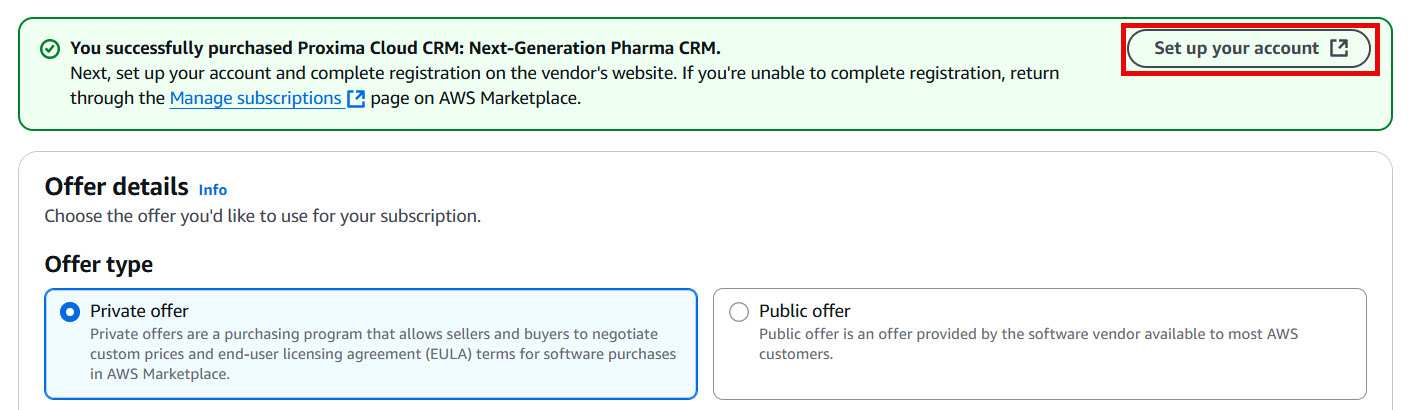Click the 'Choose the offer' subtitle text
Viewport: 1409px width, 410px height.
pyautogui.click(x=262, y=216)
